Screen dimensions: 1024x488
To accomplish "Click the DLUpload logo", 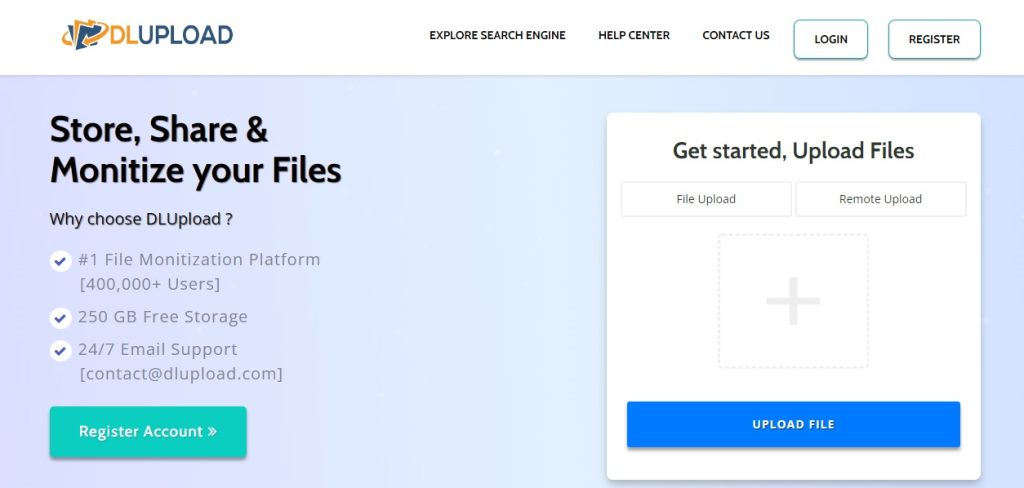I will [x=147, y=34].
